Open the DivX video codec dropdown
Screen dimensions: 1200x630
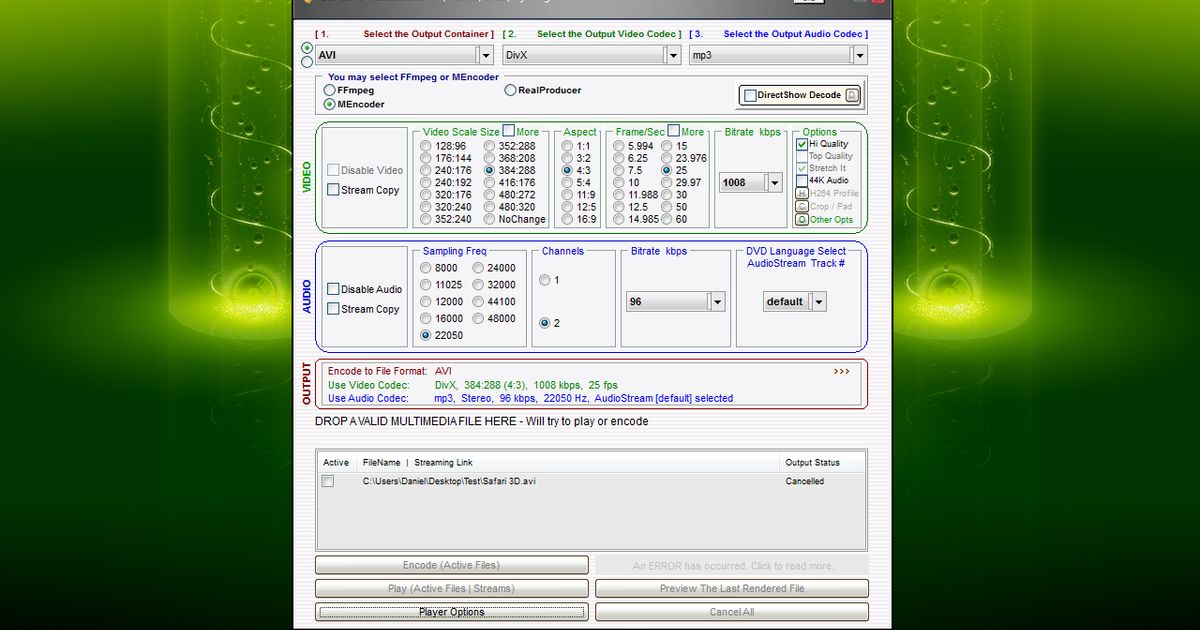(x=672, y=55)
